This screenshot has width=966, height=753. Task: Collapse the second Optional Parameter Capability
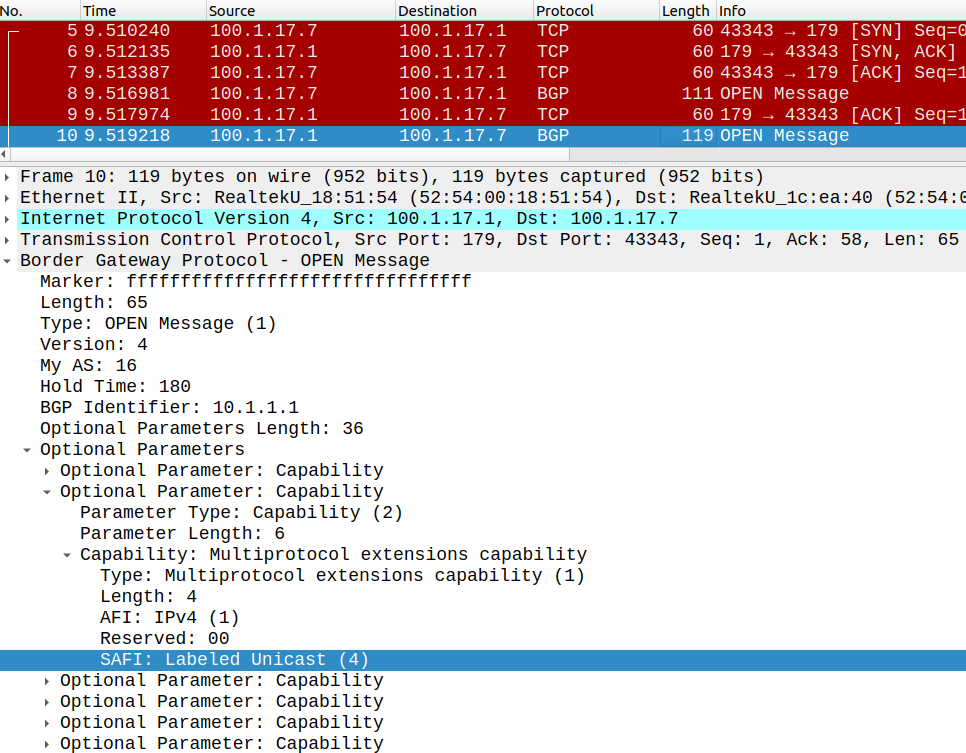point(47,492)
